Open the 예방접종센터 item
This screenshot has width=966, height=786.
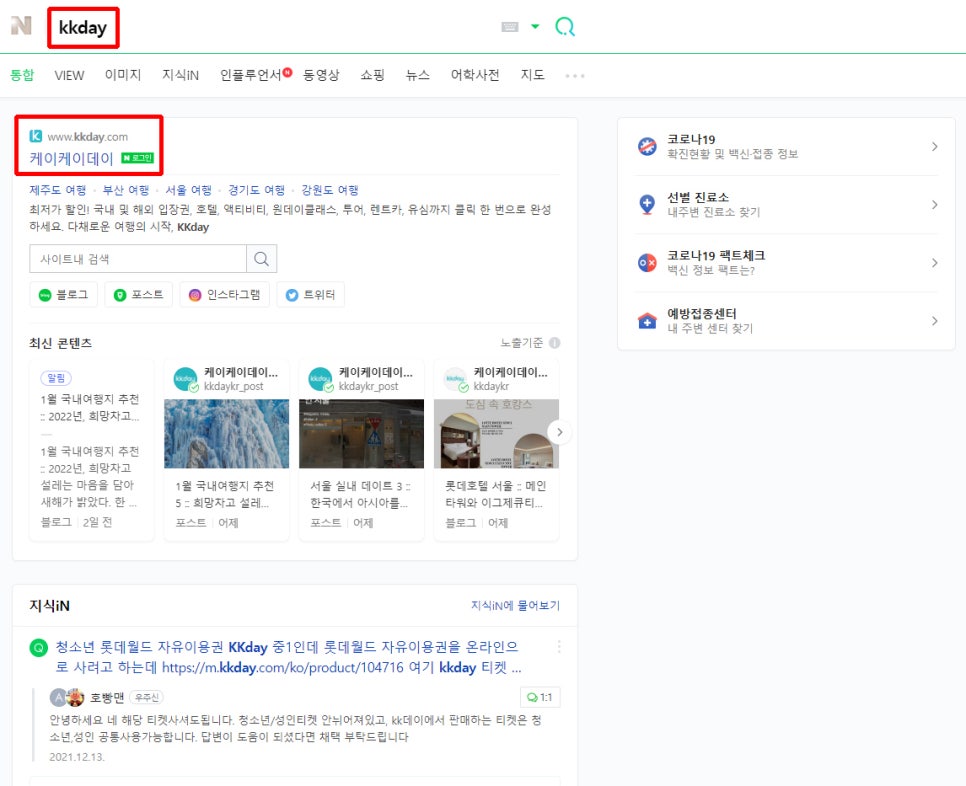[x=786, y=321]
